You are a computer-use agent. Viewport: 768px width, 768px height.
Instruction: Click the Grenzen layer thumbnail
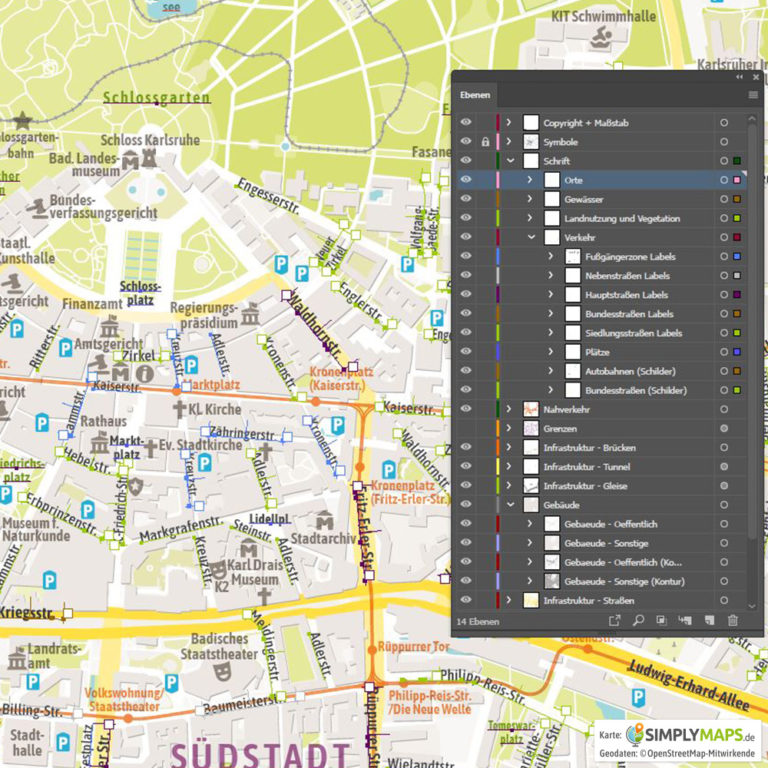click(x=531, y=429)
